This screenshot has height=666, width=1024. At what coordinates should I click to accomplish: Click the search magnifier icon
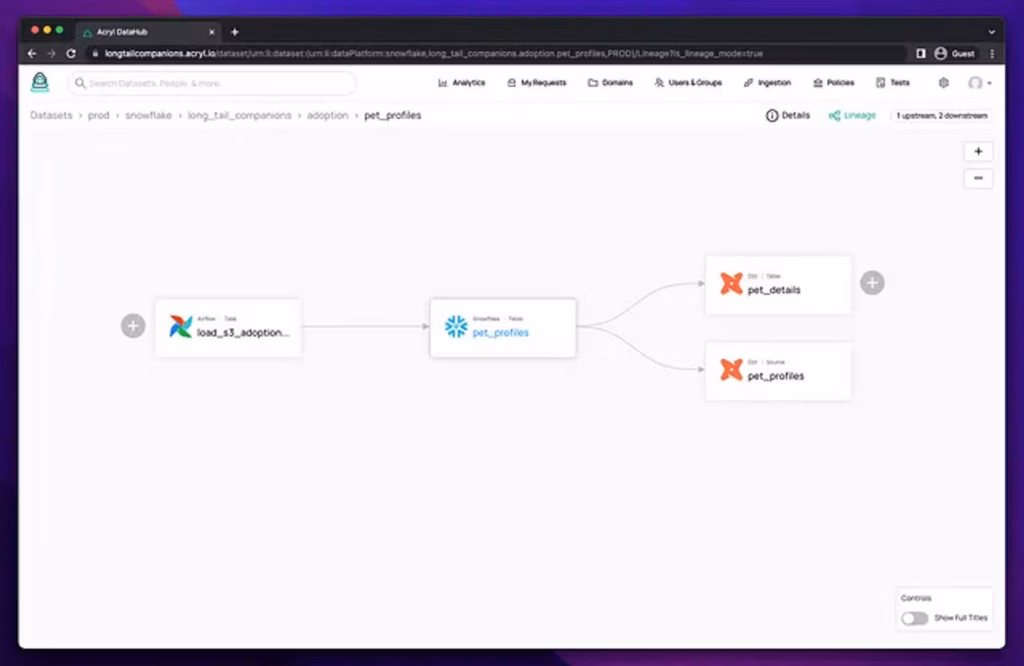(80, 83)
